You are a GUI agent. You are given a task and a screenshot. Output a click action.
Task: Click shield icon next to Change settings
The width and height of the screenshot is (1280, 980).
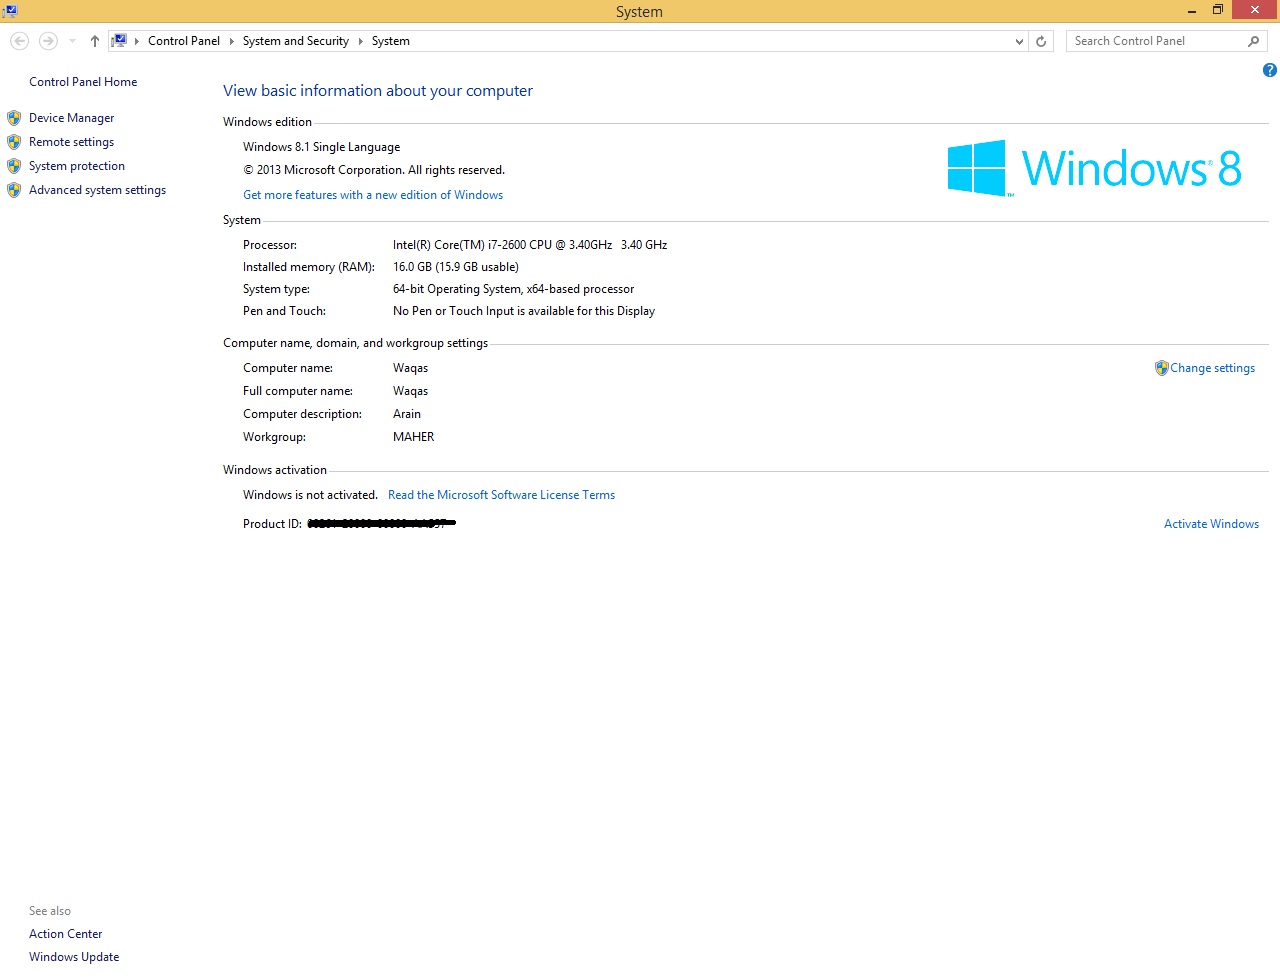pyautogui.click(x=1161, y=368)
